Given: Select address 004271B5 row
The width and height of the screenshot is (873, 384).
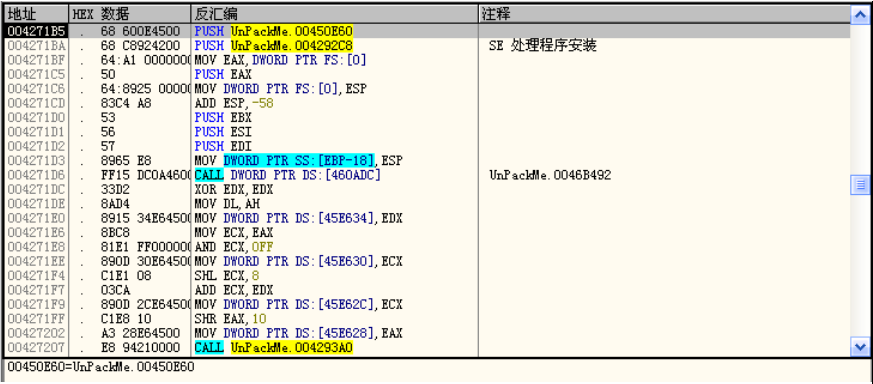Looking at the screenshot, I should [x=427, y=31].
